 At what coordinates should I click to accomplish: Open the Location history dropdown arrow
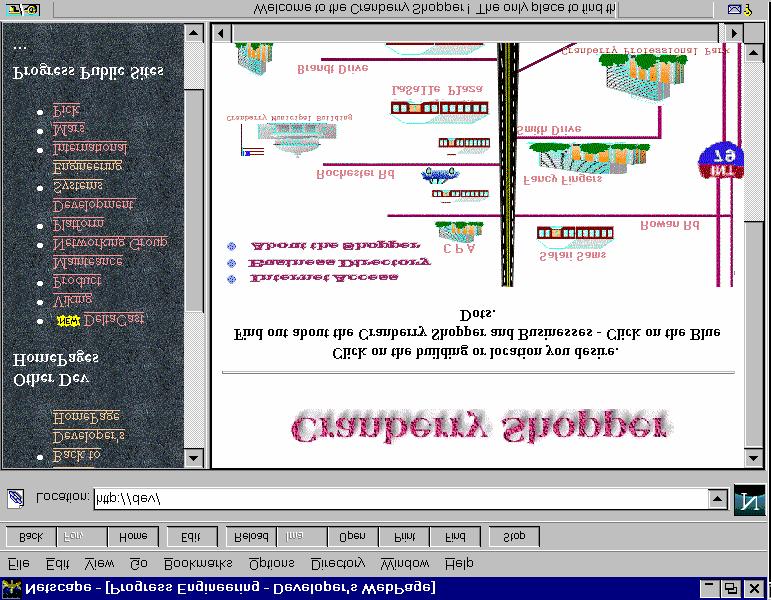point(718,499)
